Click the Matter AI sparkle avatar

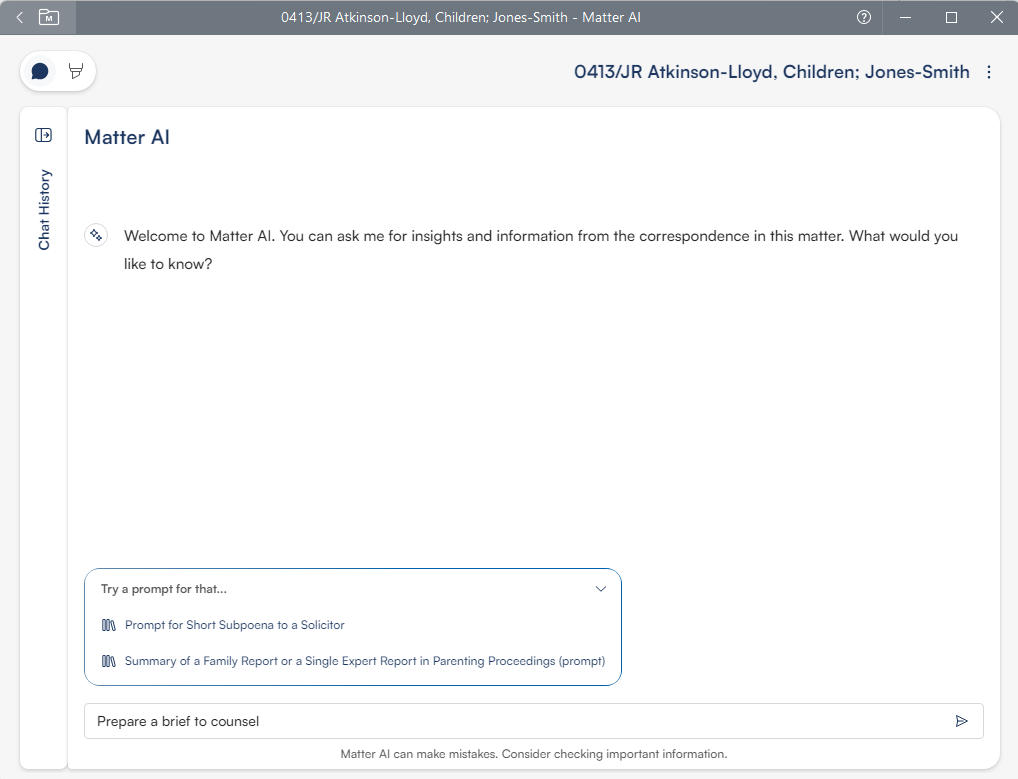pos(96,235)
